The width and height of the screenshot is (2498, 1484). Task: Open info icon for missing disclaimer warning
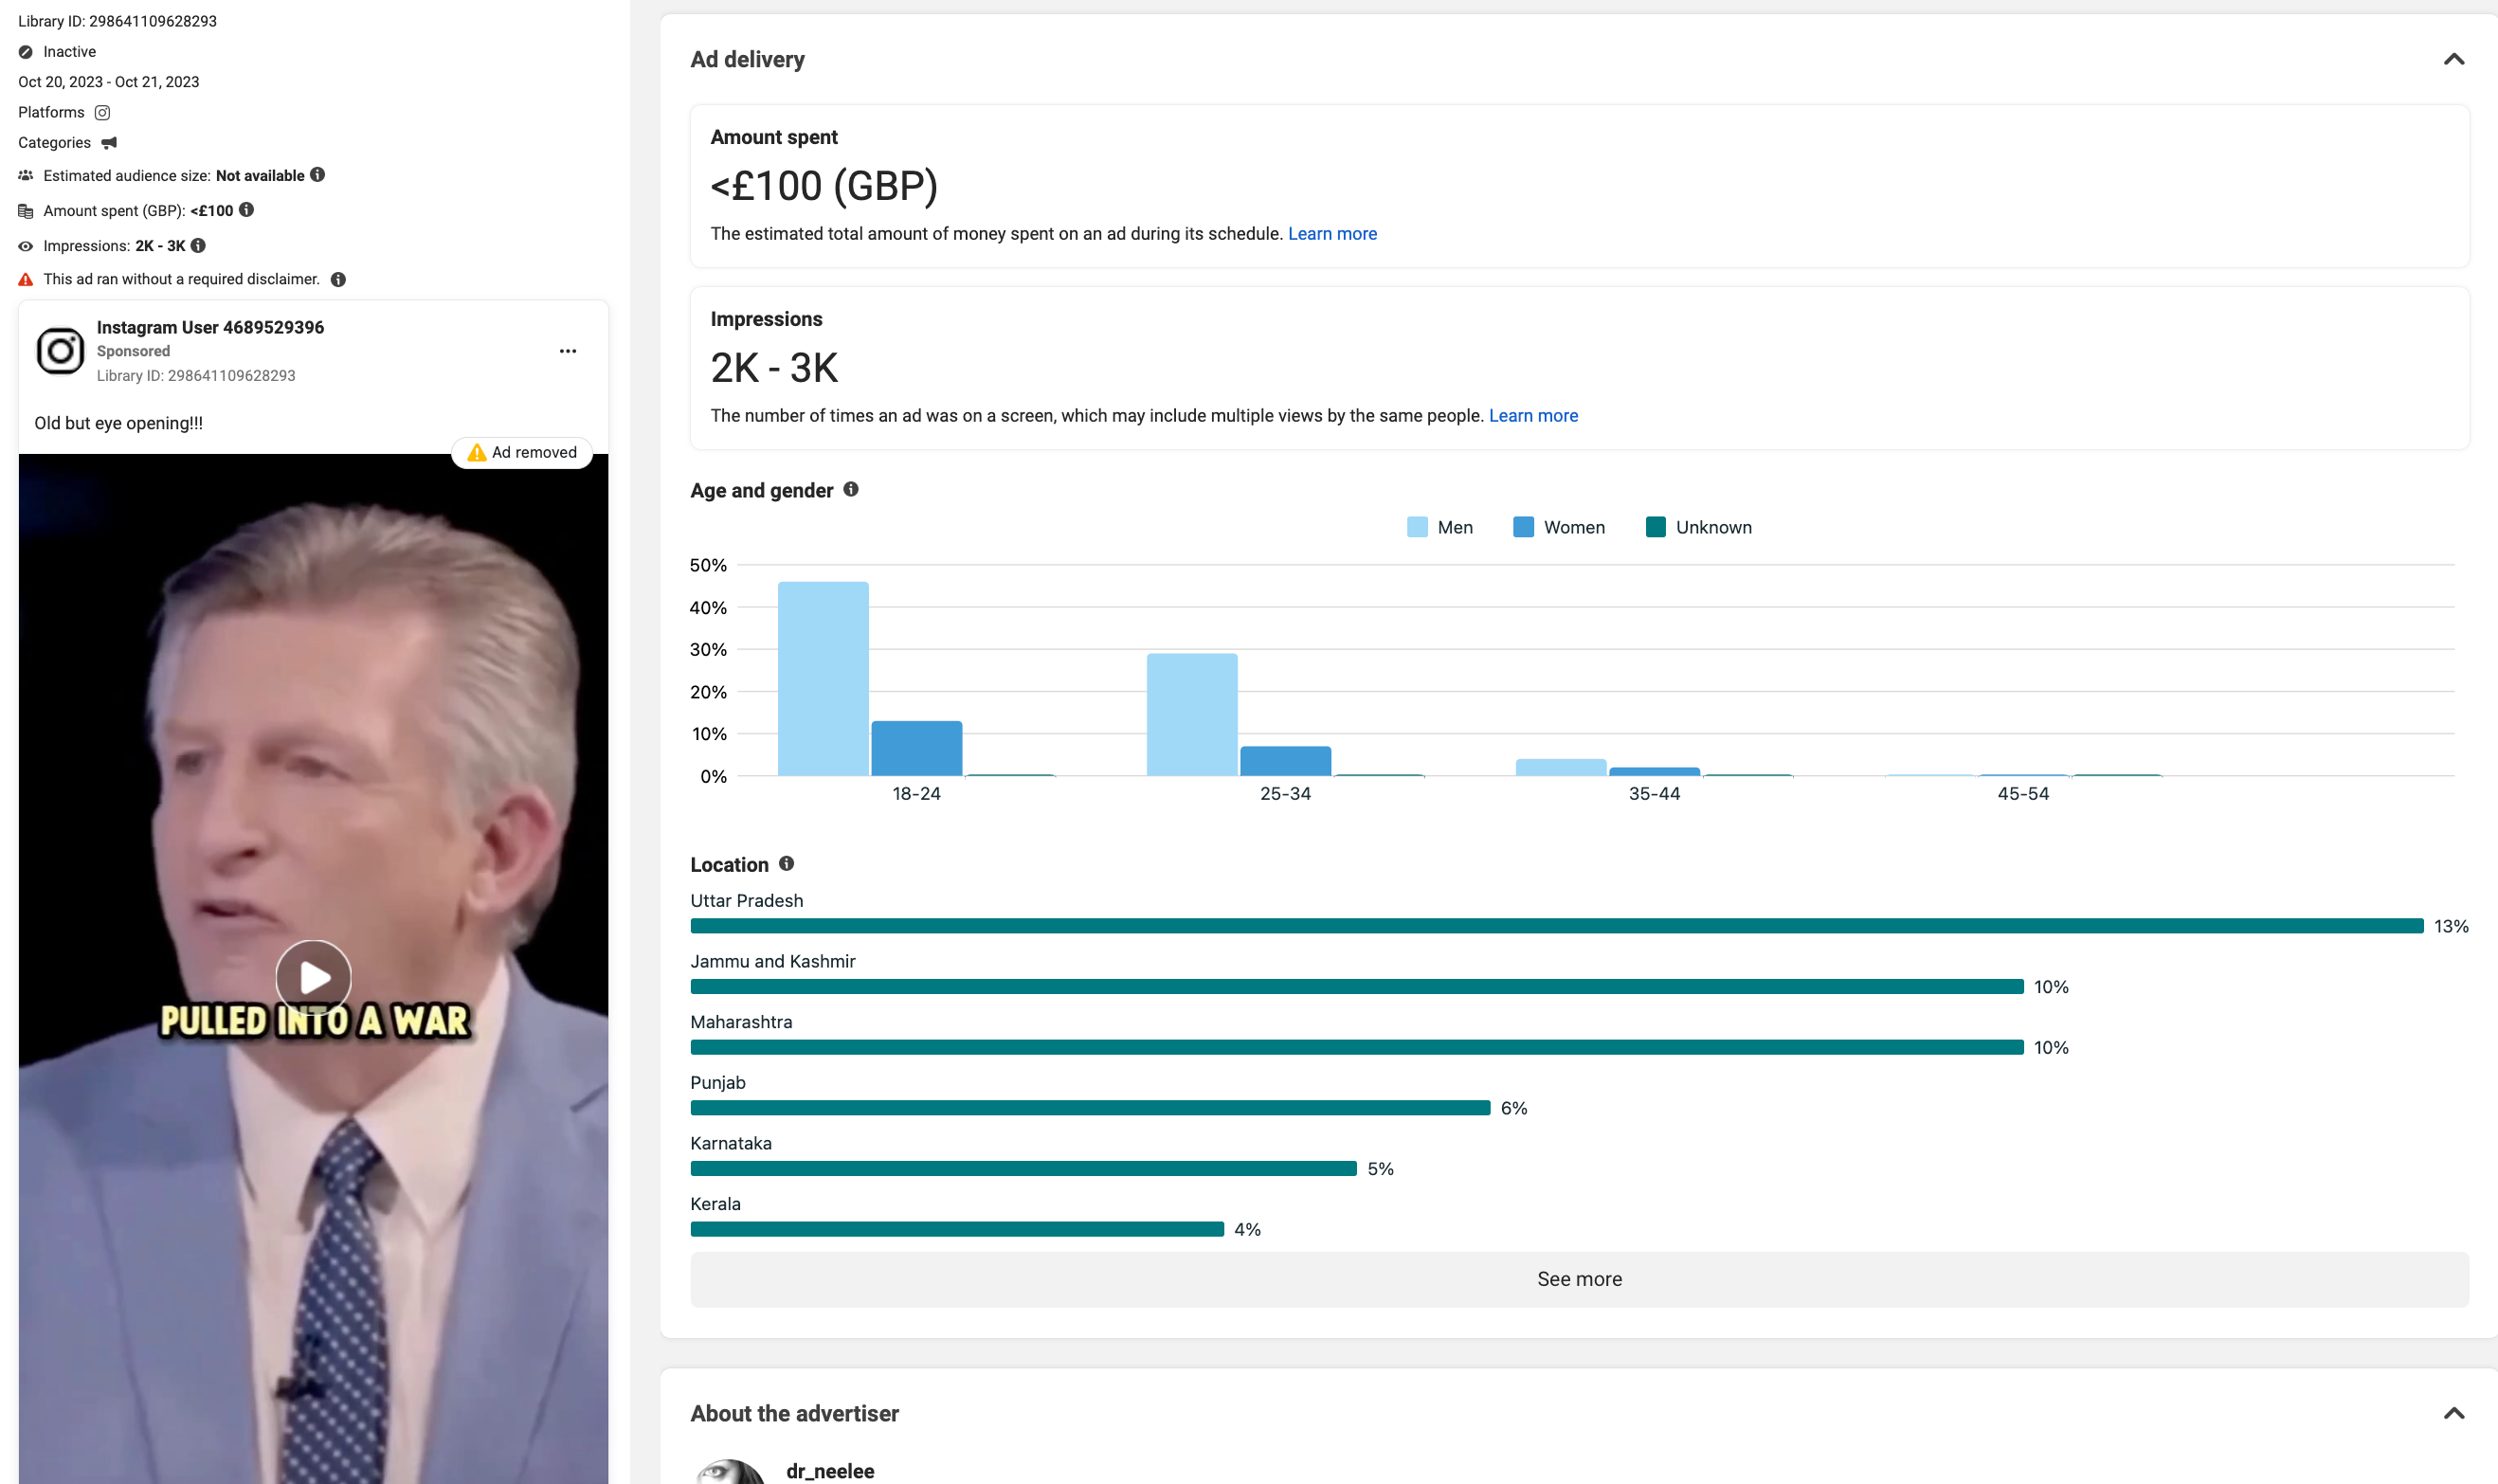click(x=339, y=279)
